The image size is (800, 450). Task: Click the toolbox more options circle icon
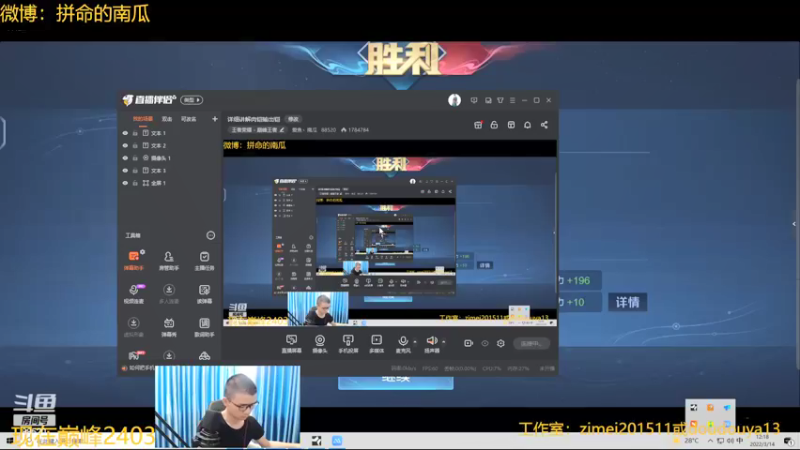(x=210, y=235)
